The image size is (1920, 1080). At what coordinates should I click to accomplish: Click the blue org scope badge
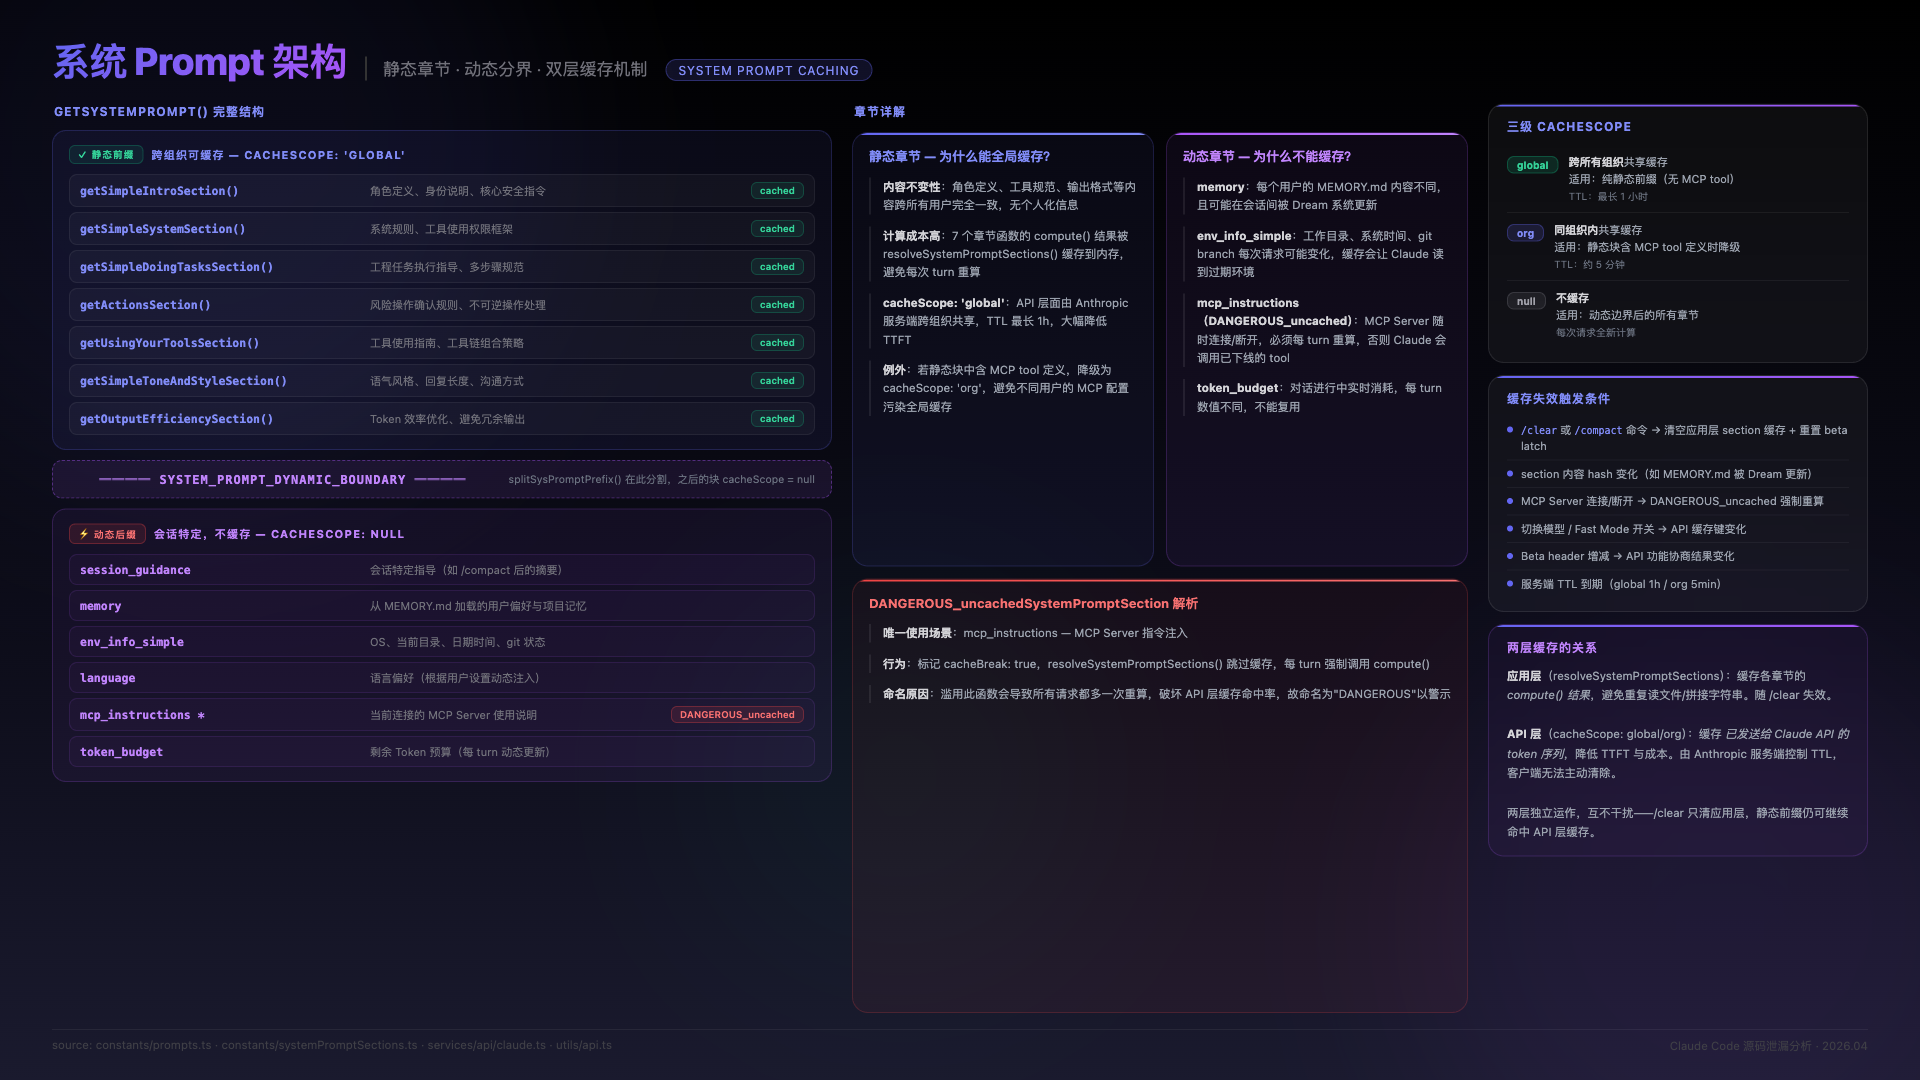pyautogui.click(x=1525, y=234)
